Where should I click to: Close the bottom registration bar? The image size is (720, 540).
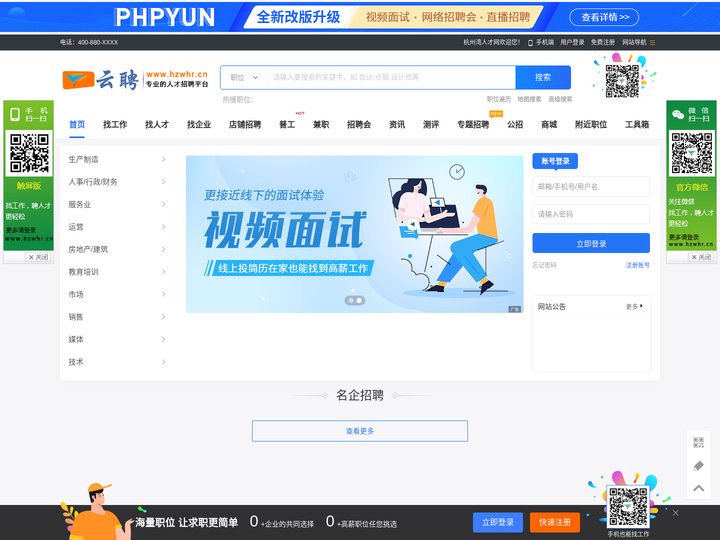[x=675, y=513]
